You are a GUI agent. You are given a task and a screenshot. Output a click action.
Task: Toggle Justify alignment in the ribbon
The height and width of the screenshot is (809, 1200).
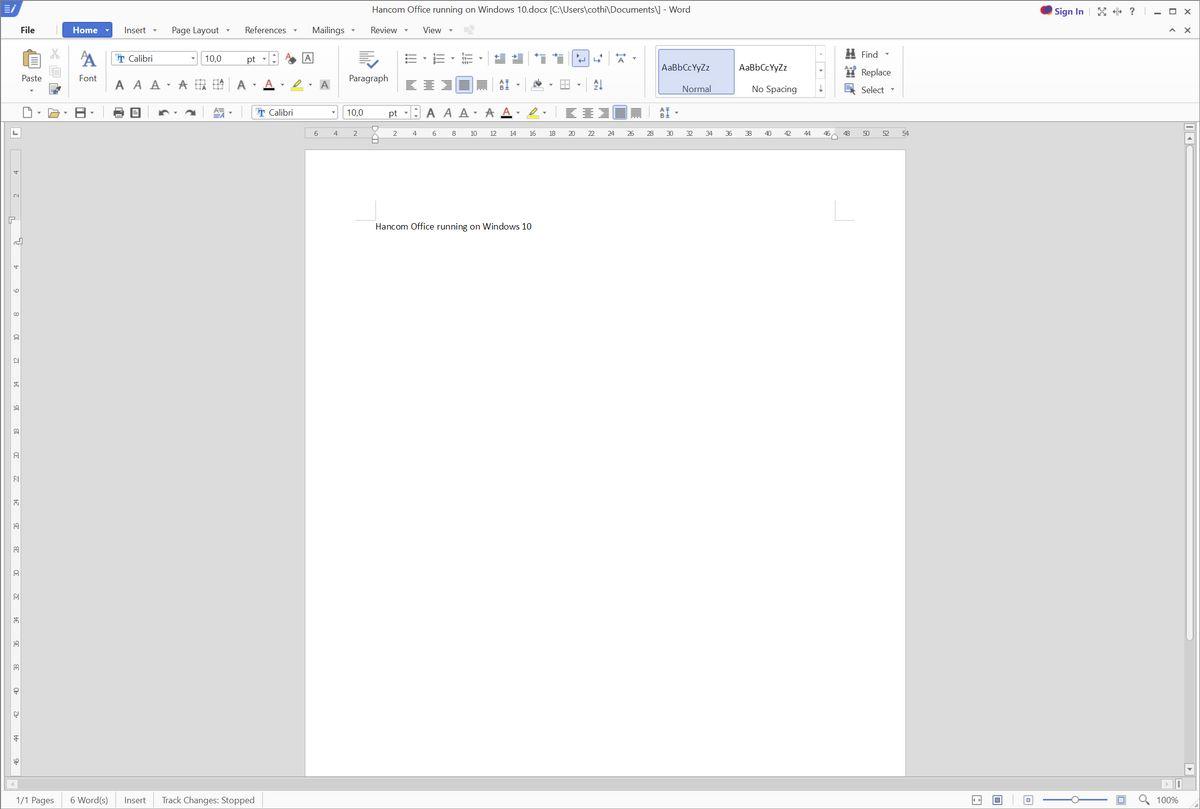pyautogui.click(x=464, y=85)
